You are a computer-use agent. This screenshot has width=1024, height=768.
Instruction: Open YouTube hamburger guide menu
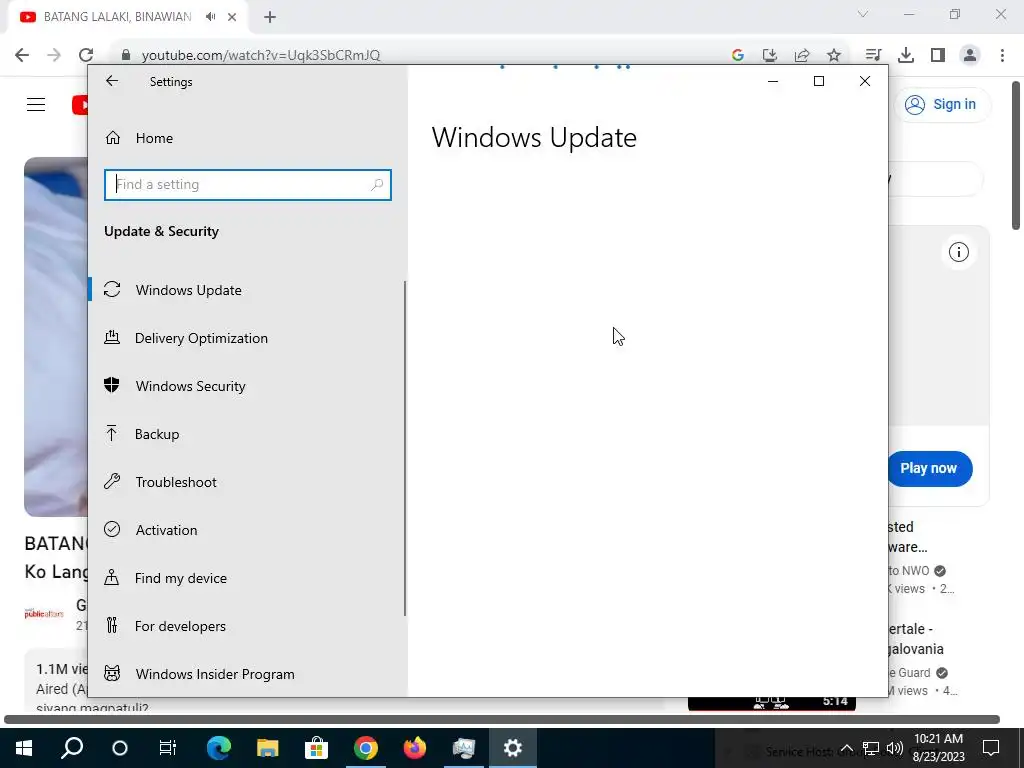coord(36,104)
